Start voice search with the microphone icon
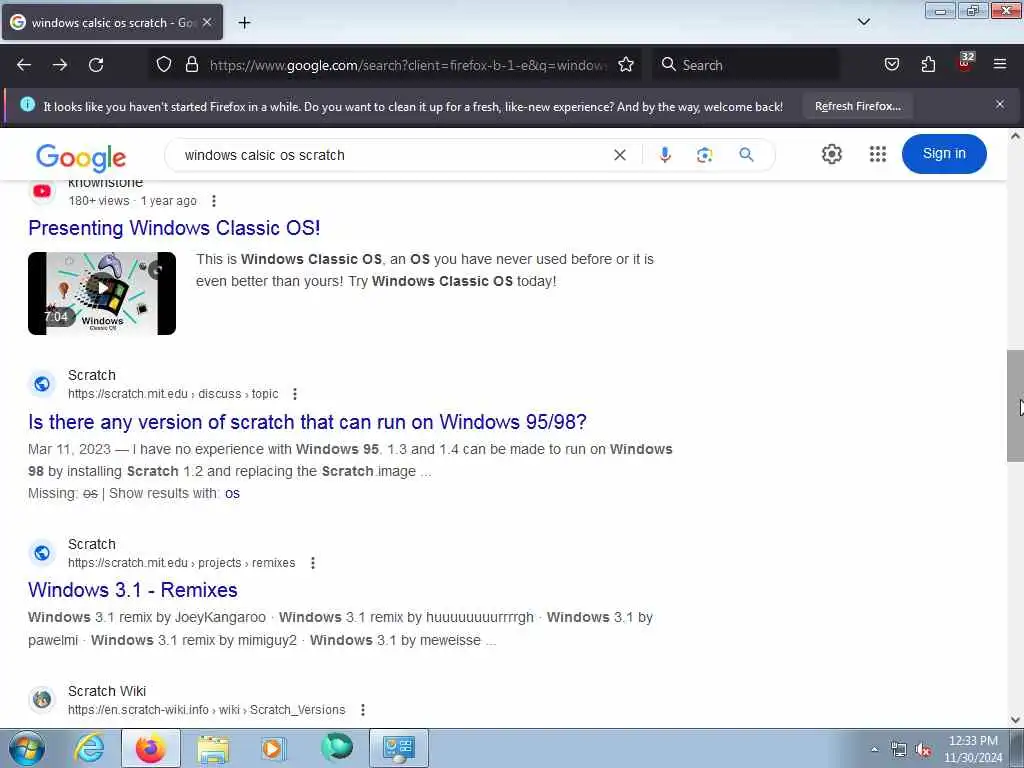 [665, 155]
